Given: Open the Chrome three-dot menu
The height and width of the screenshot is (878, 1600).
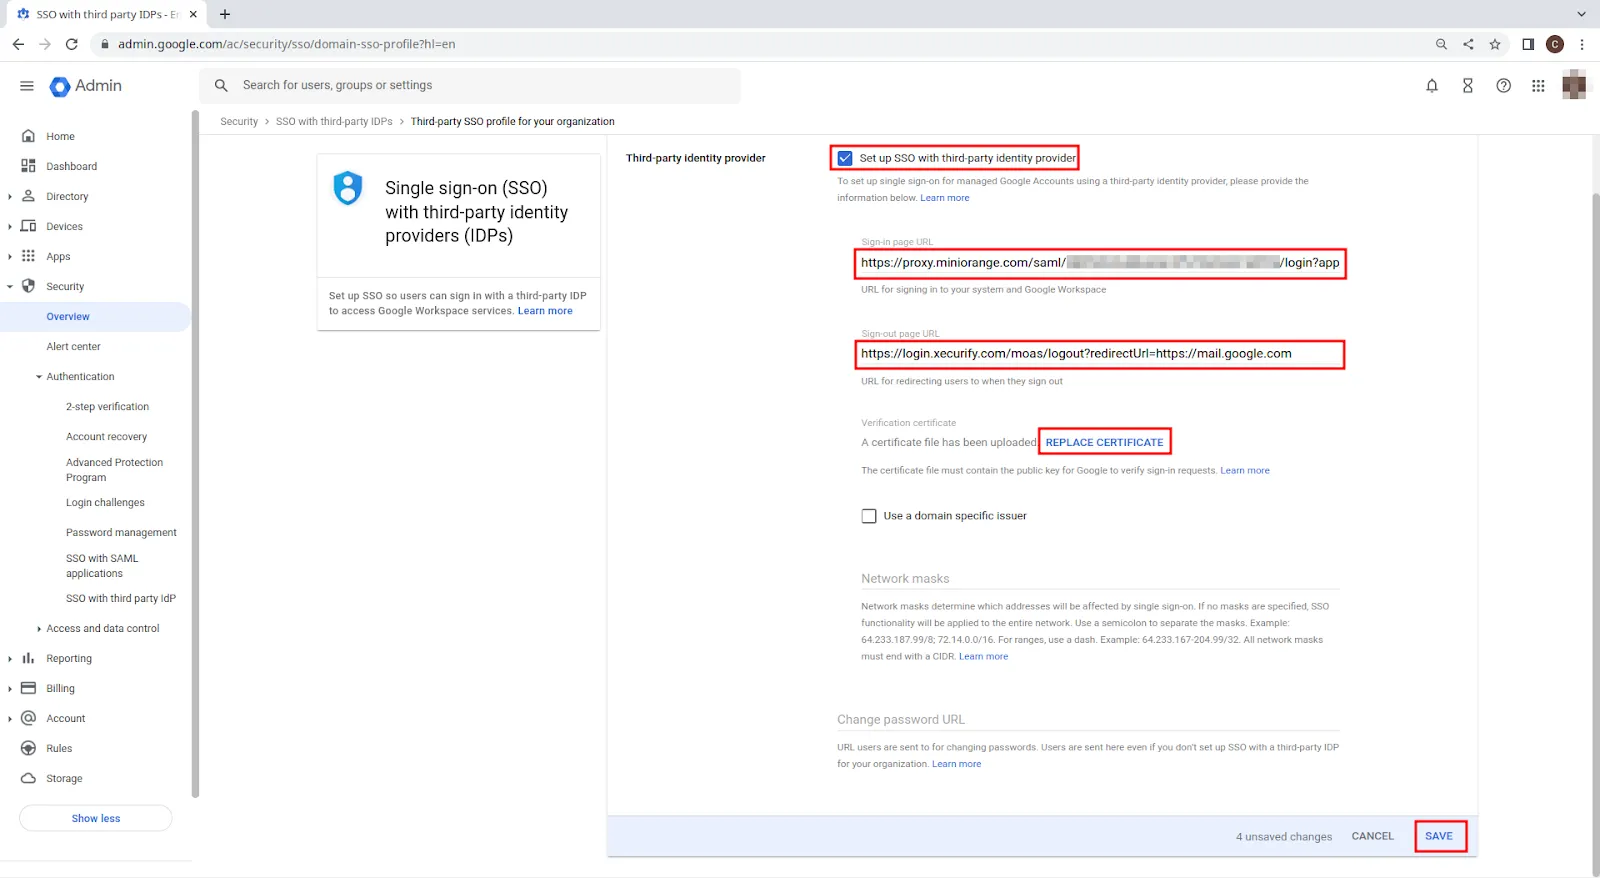Looking at the screenshot, I should tap(1582, 44).
